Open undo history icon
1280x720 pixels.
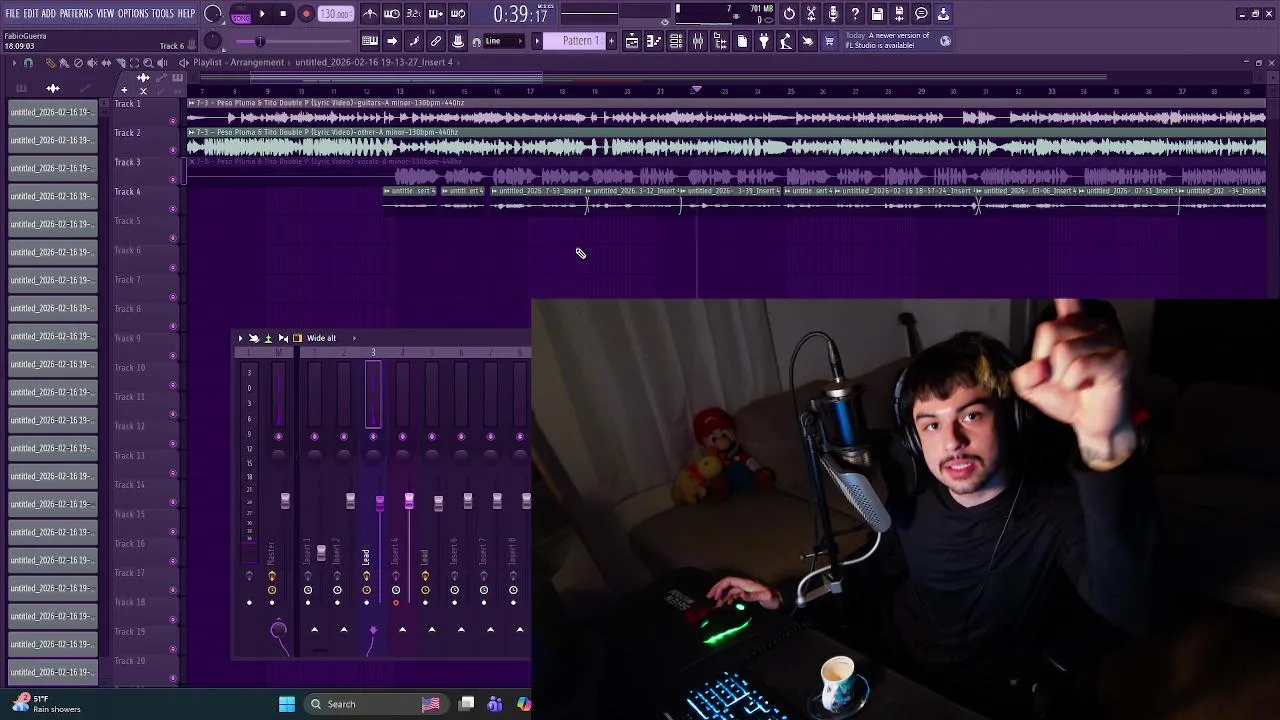pos(789,14)
